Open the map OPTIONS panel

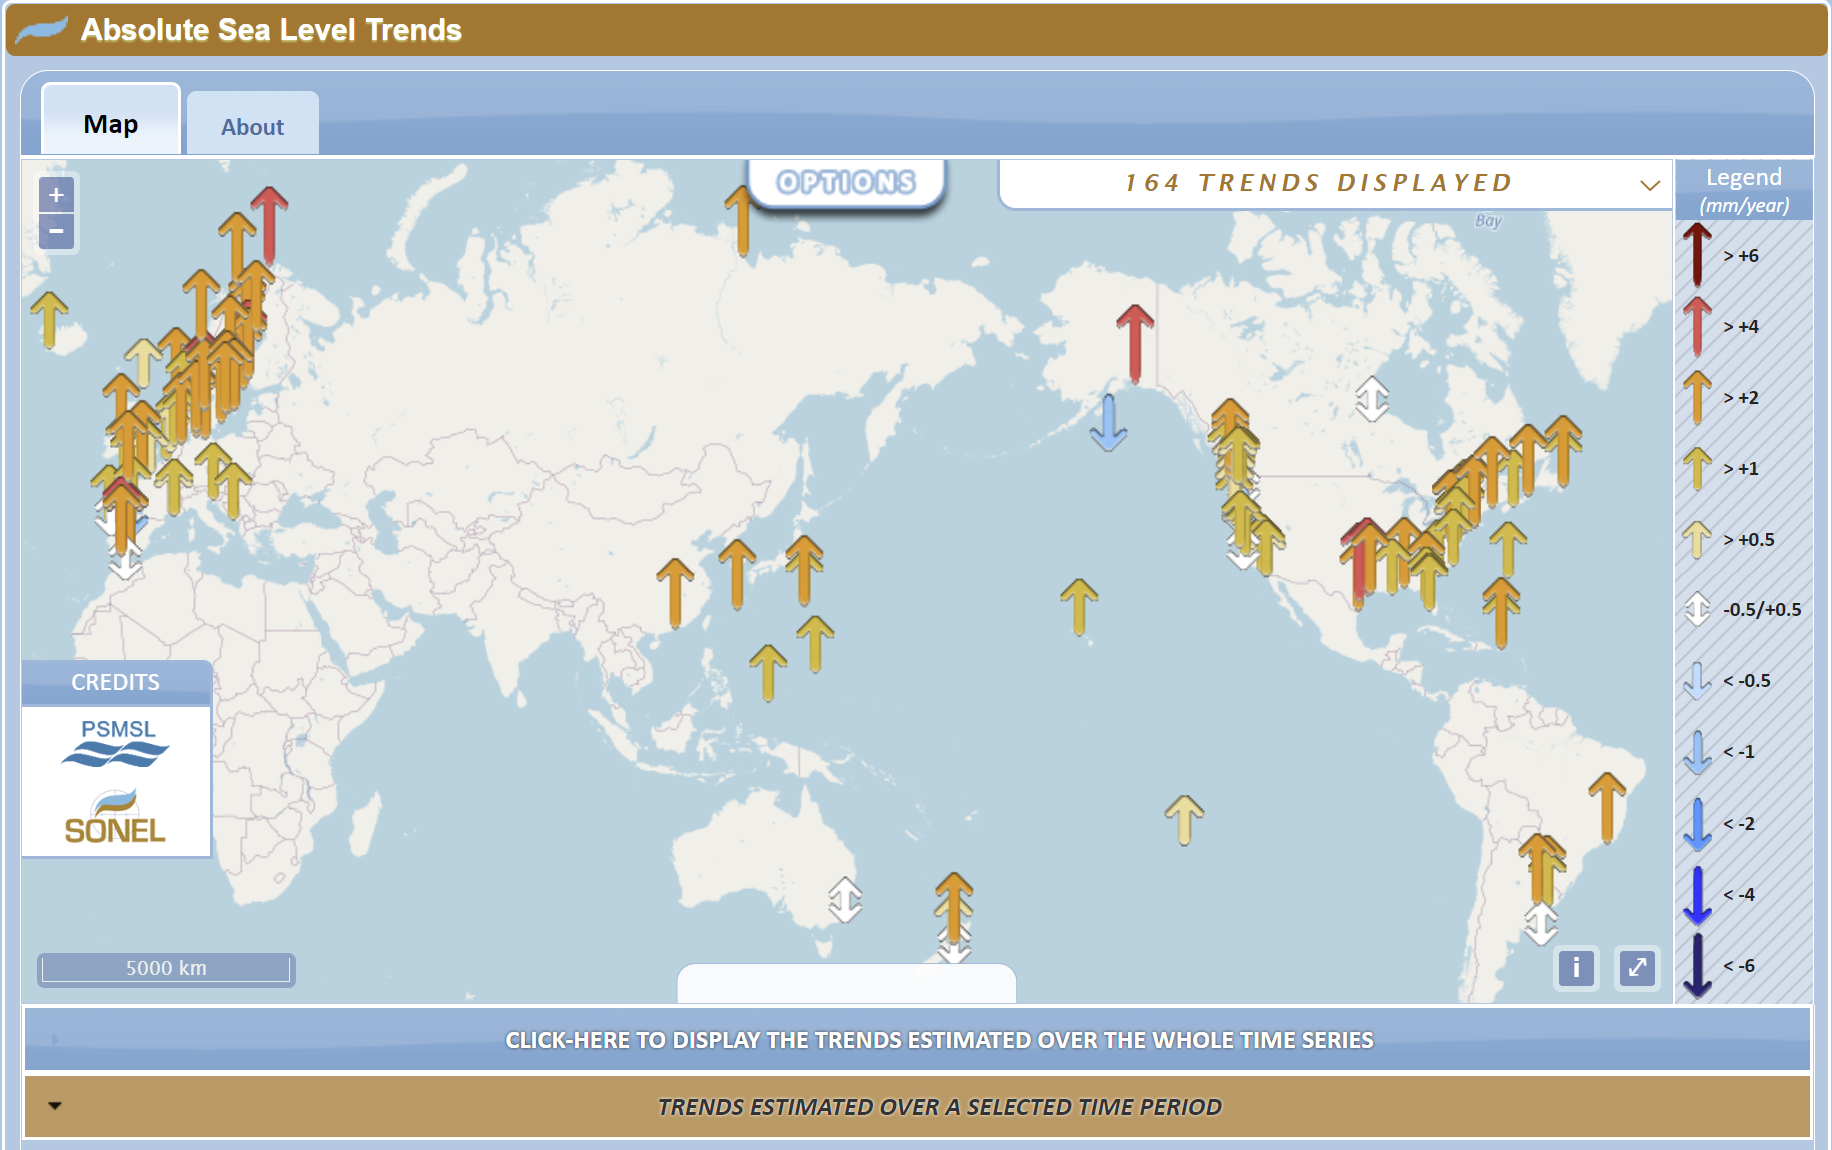846,182
